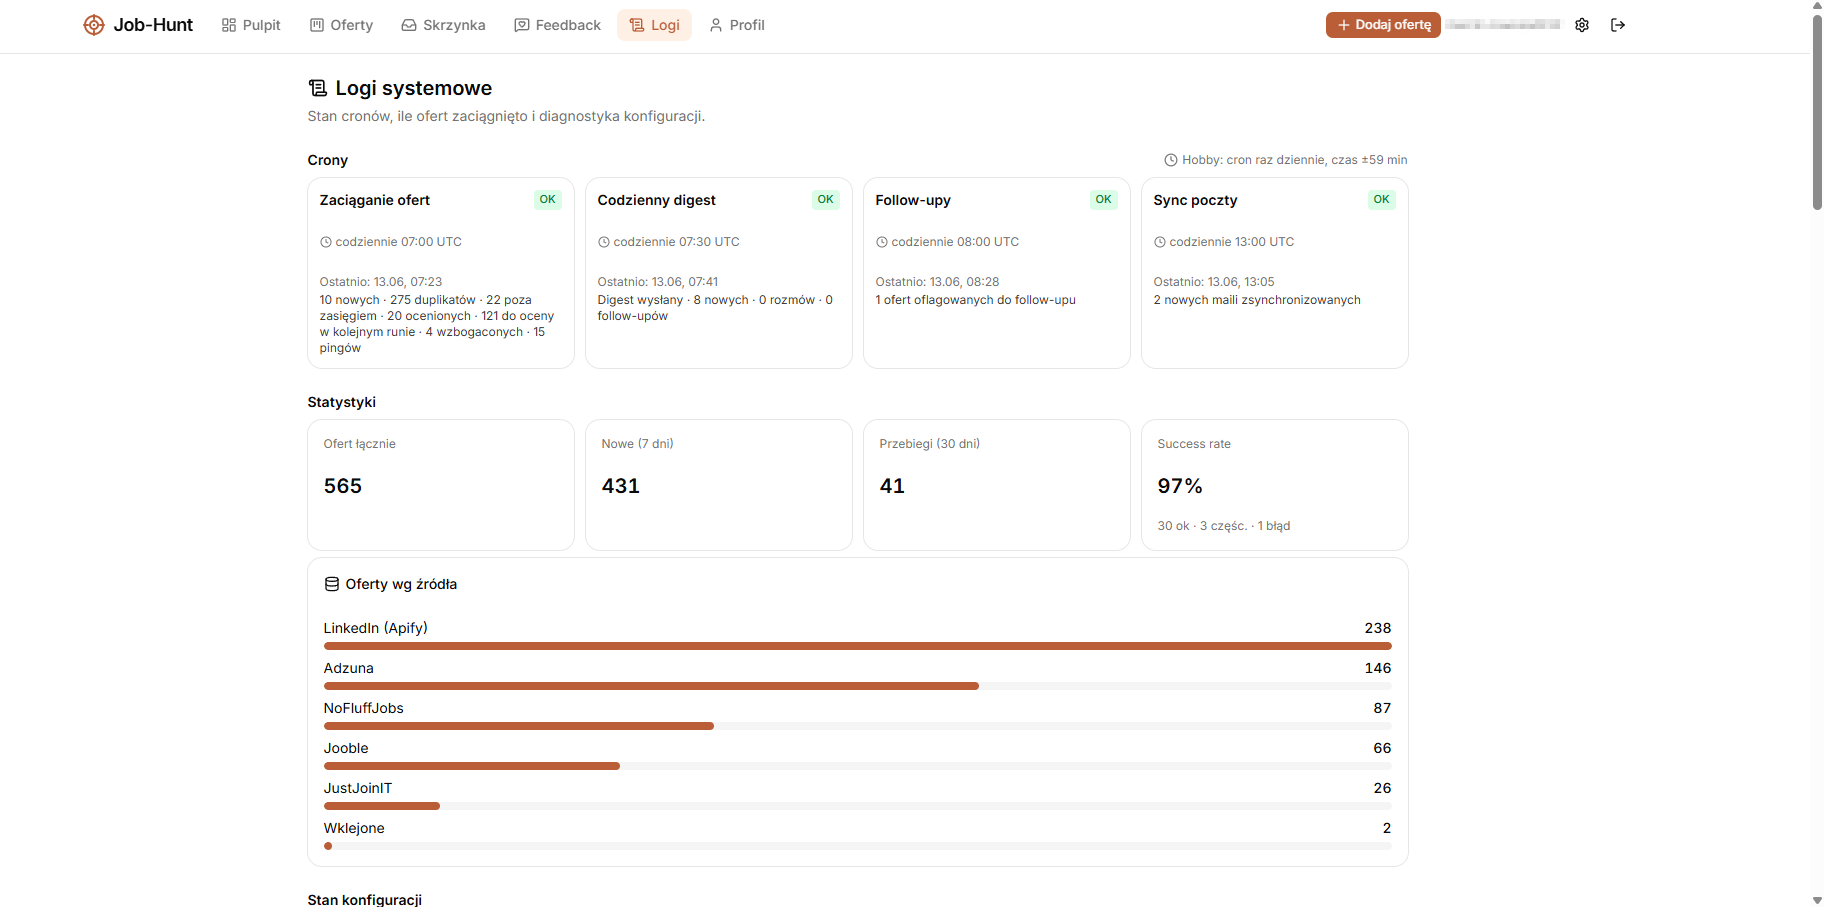Click the clock icon by codziennie 13:00 UTC
1824x907 pixels.
tap(1160, 242)
